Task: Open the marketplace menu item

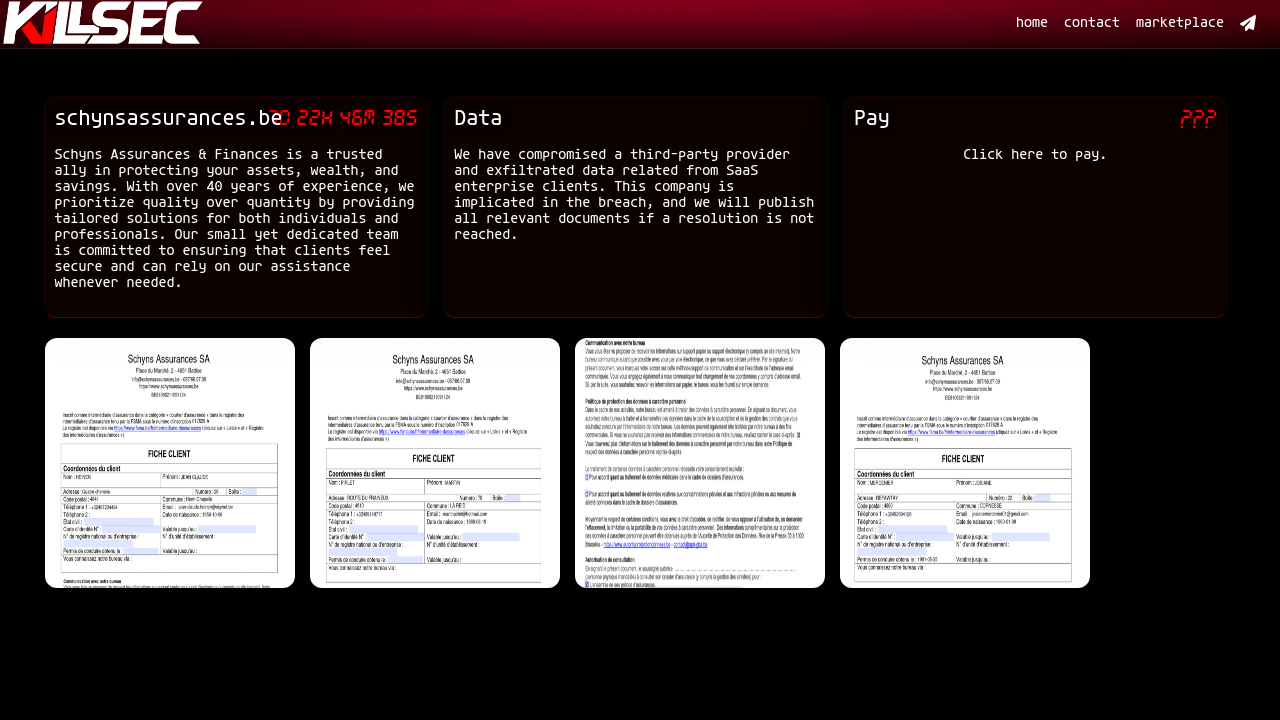Action: pyautogui.click(x=1180, y=23)
